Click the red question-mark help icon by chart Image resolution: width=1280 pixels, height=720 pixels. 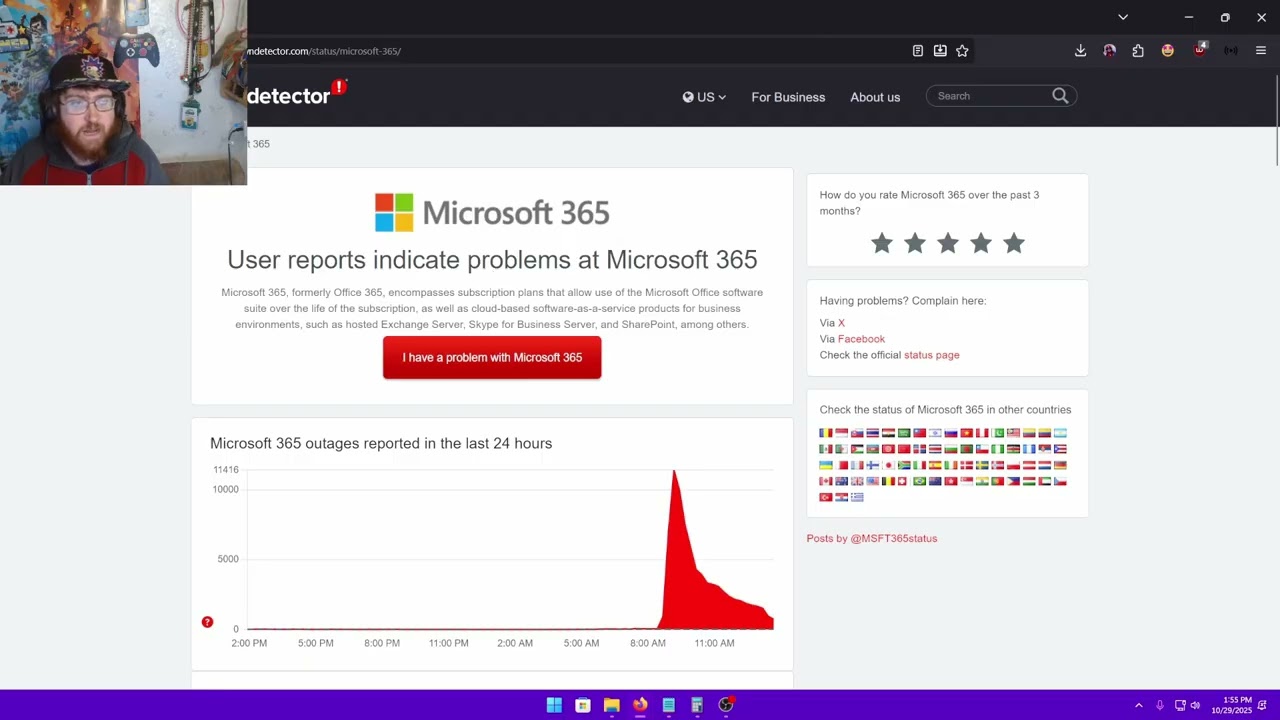207,622
